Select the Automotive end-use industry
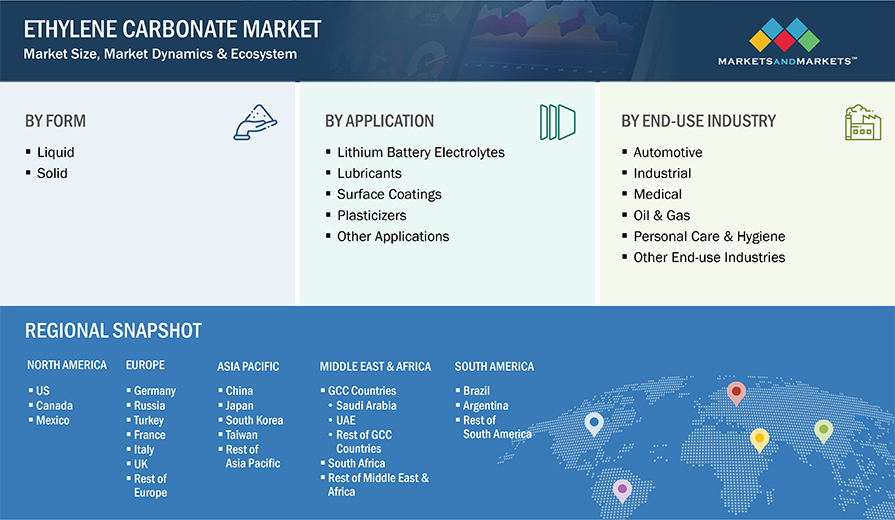Image resolution: width=895 pixels, height=520 pixels. pyautogui.click(x=667, y=152)
